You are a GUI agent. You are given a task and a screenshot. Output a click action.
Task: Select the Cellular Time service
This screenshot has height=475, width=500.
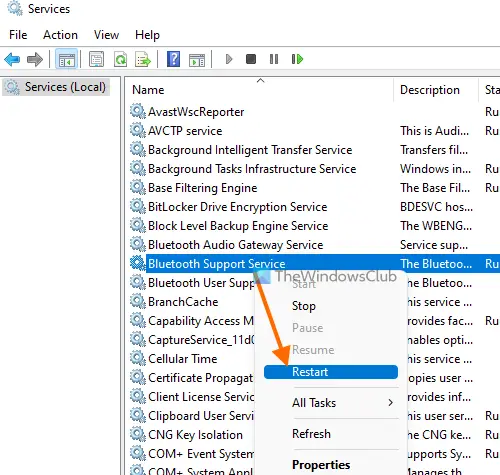pyautogui.click(x=182, y=359)
